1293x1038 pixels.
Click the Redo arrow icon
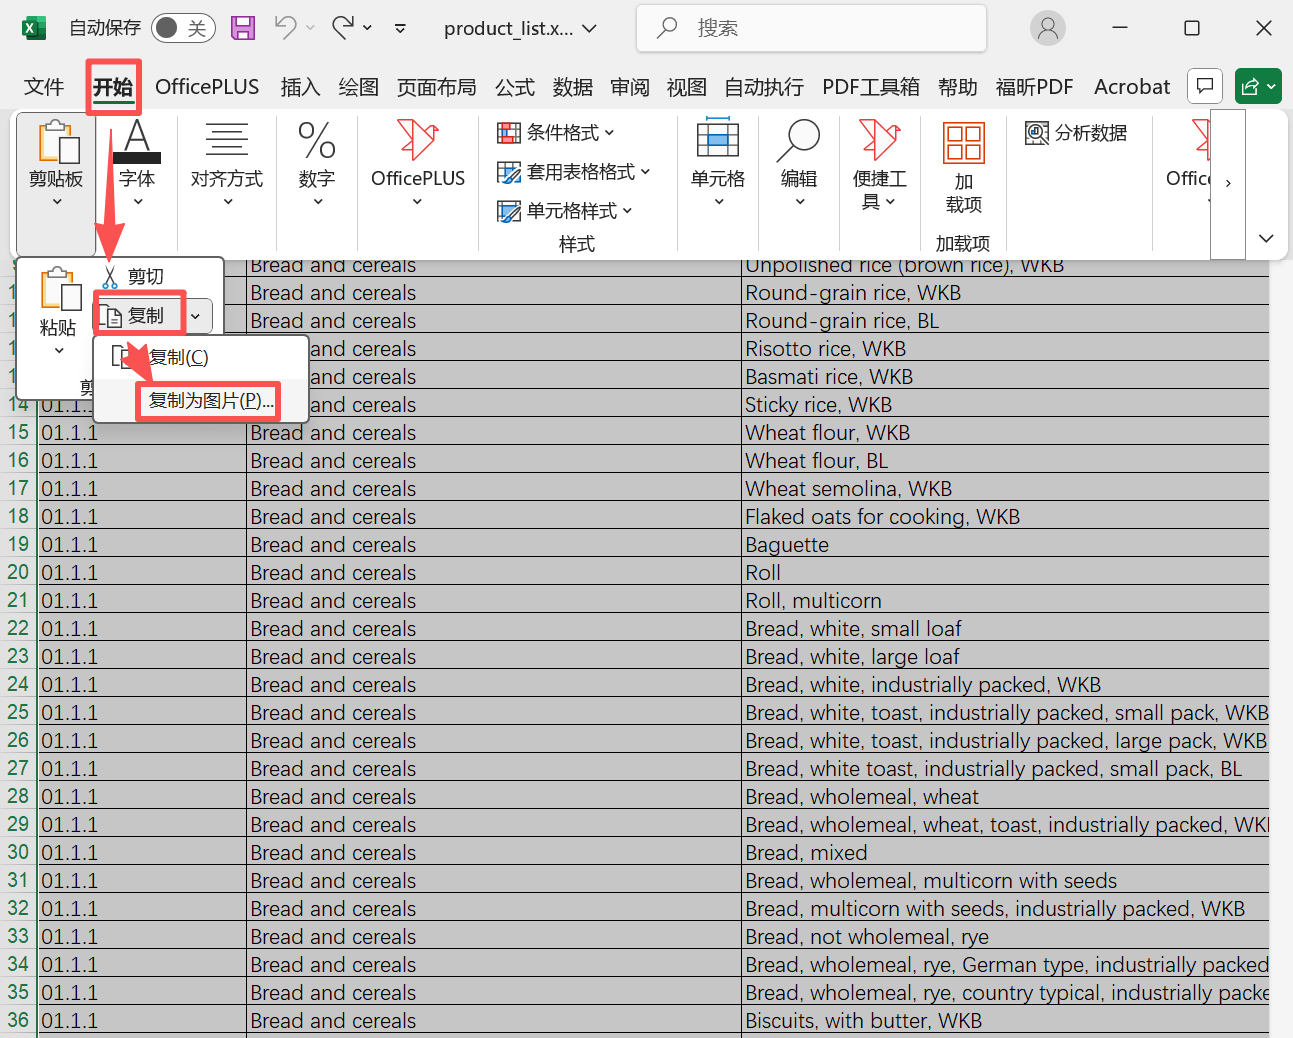click(x=343, y=28)
